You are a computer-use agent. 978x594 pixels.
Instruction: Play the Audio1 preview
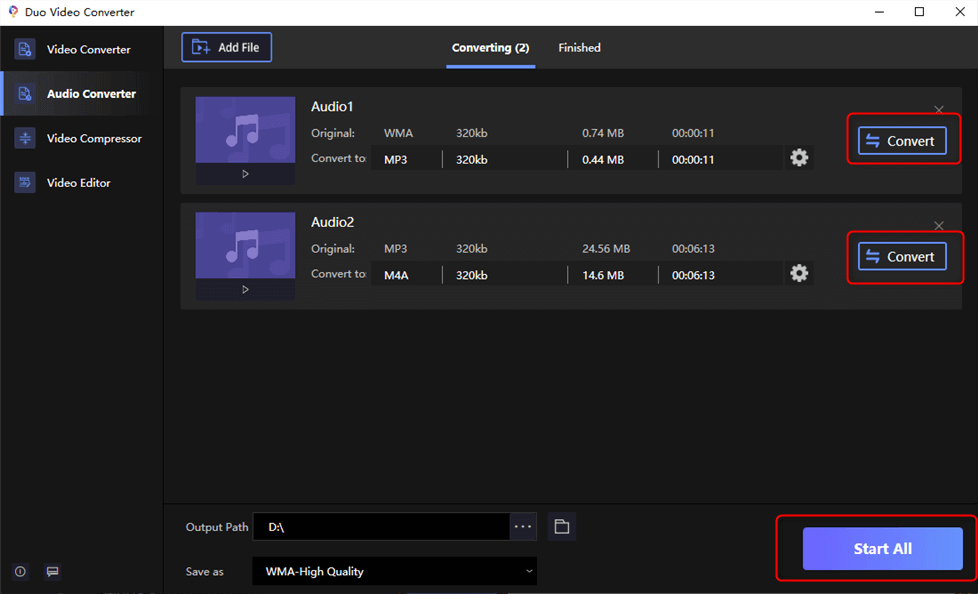pyautogui.click(x=245, y=174)
